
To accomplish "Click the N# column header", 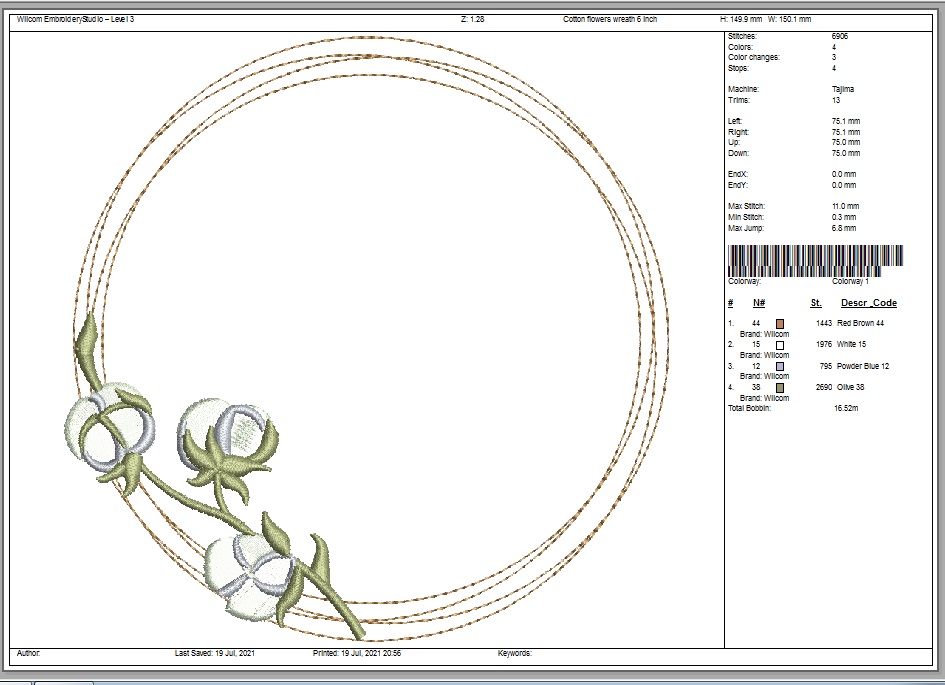I will [758, 303].
